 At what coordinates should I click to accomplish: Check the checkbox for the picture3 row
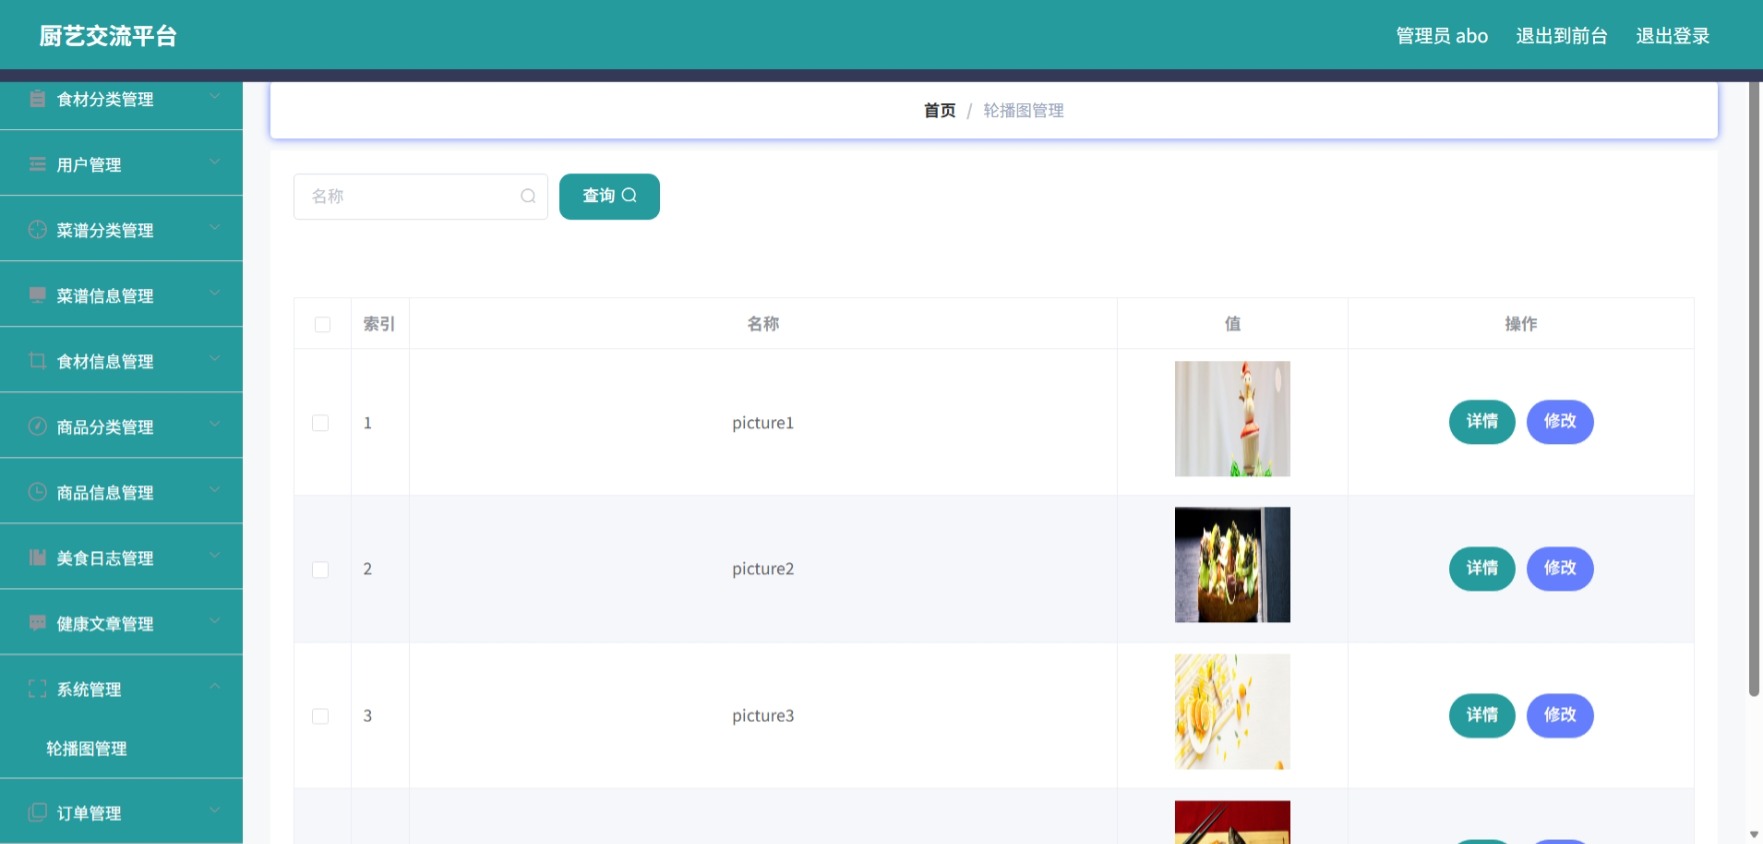coord(320,716)
